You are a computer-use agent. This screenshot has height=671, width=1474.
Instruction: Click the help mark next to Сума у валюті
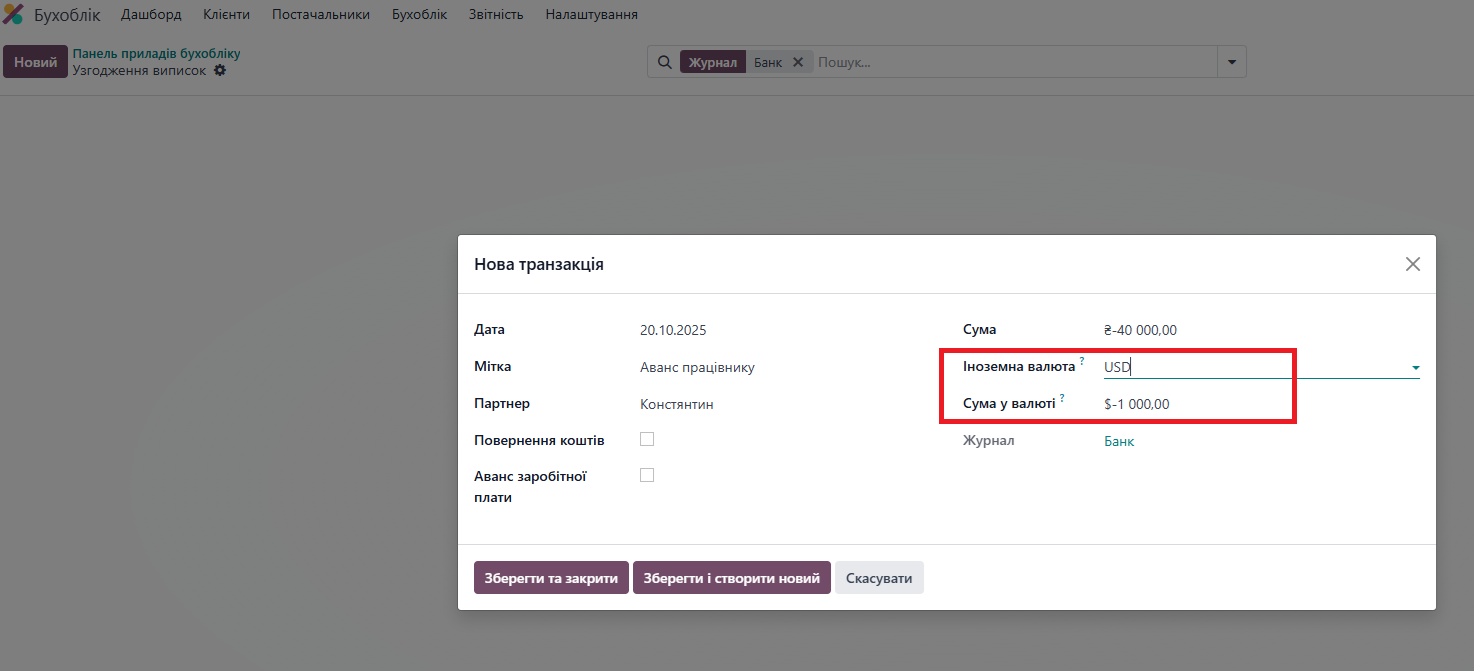coord(1062,398)
